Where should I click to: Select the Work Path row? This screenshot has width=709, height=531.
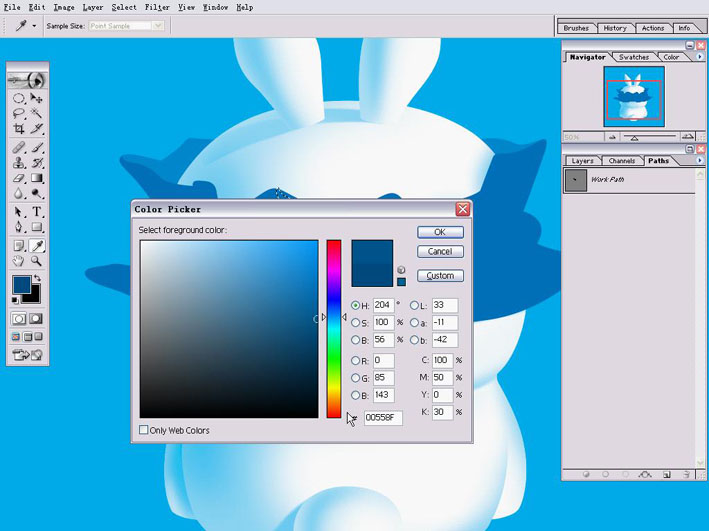pos(629,180)
